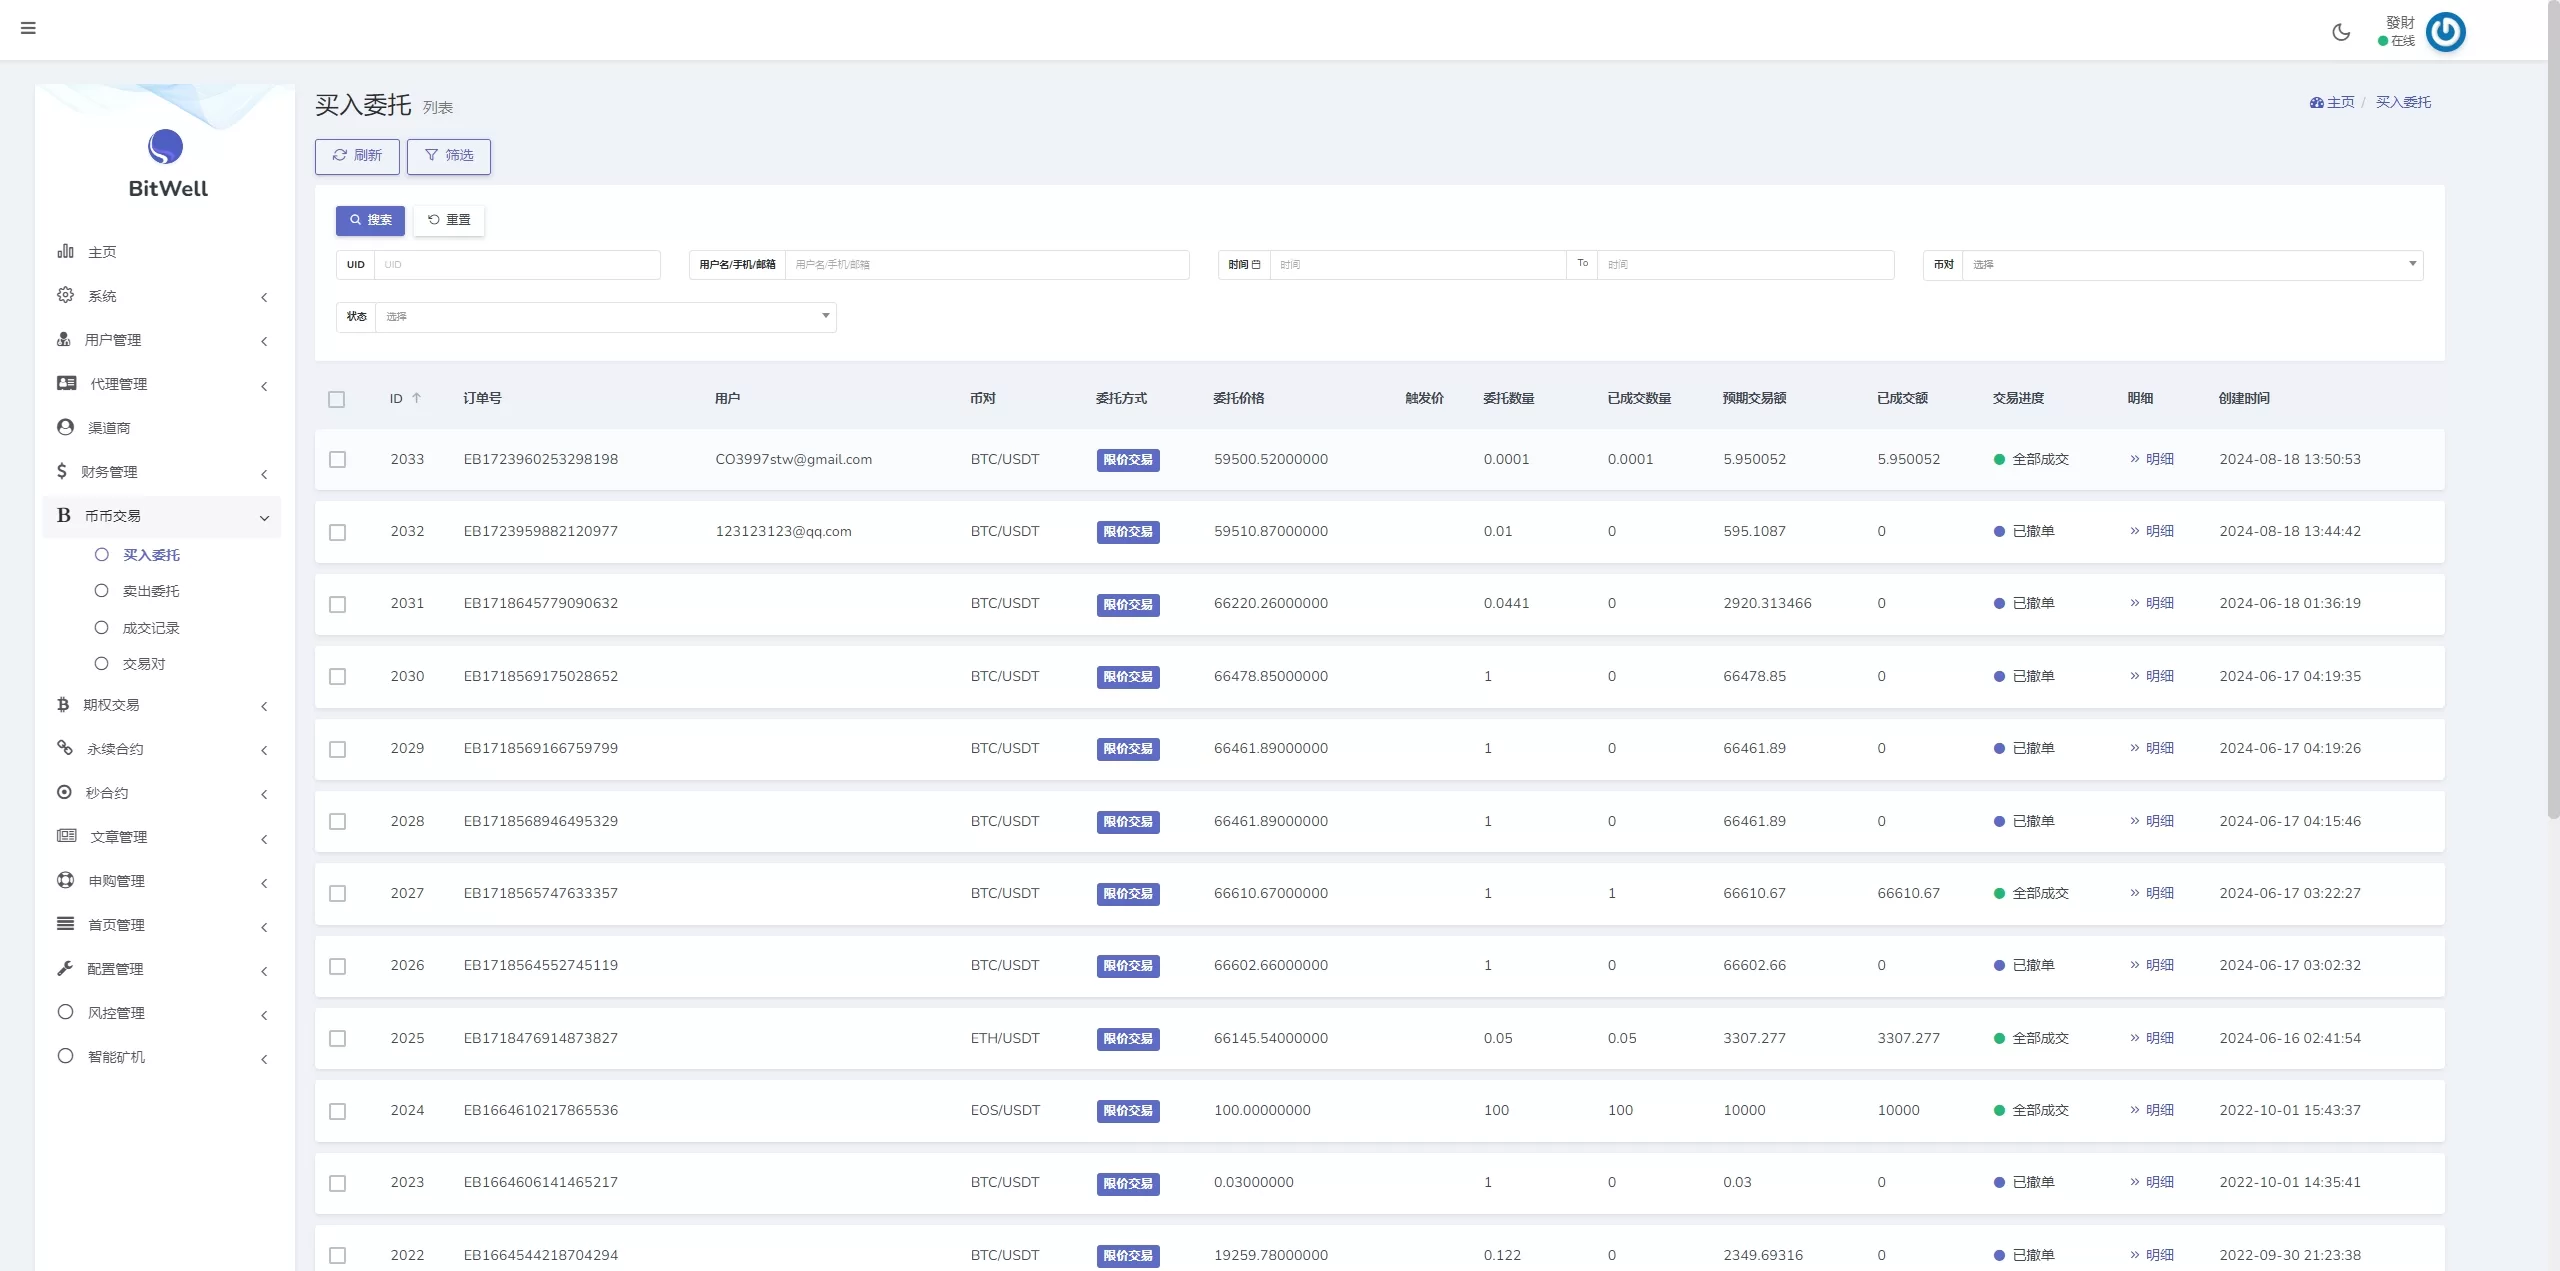Tick the checkbox for order 2033
Screen dimensions: 2560x1271
tap(338, 460)
